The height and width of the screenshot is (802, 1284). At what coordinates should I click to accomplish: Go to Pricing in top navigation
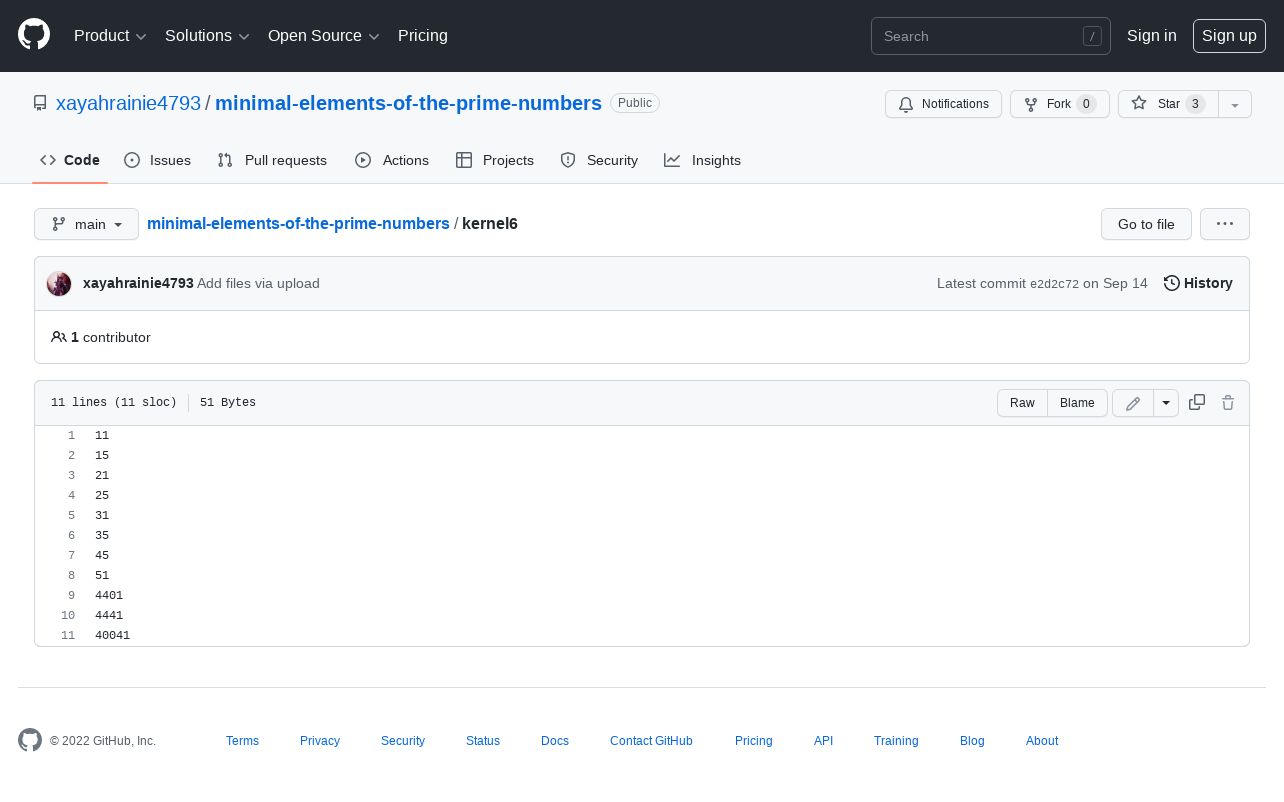pos(423,36)
